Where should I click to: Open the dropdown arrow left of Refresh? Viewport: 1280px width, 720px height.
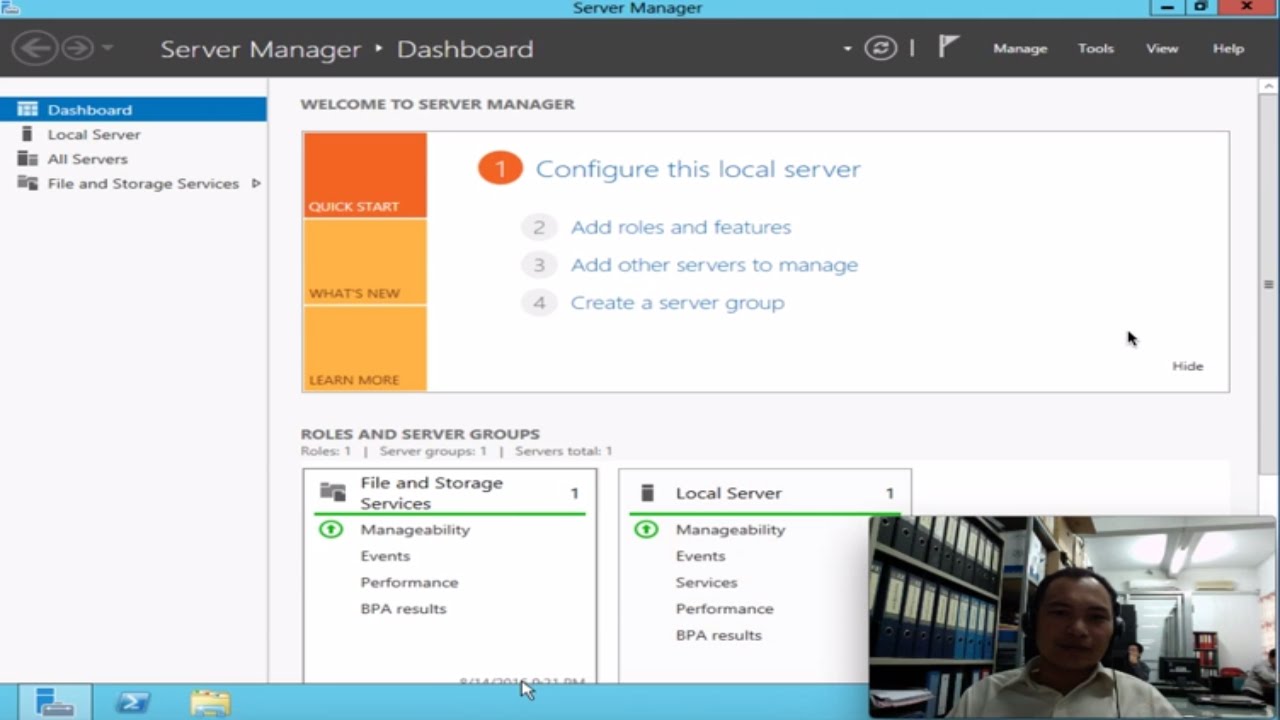(847, 48)
